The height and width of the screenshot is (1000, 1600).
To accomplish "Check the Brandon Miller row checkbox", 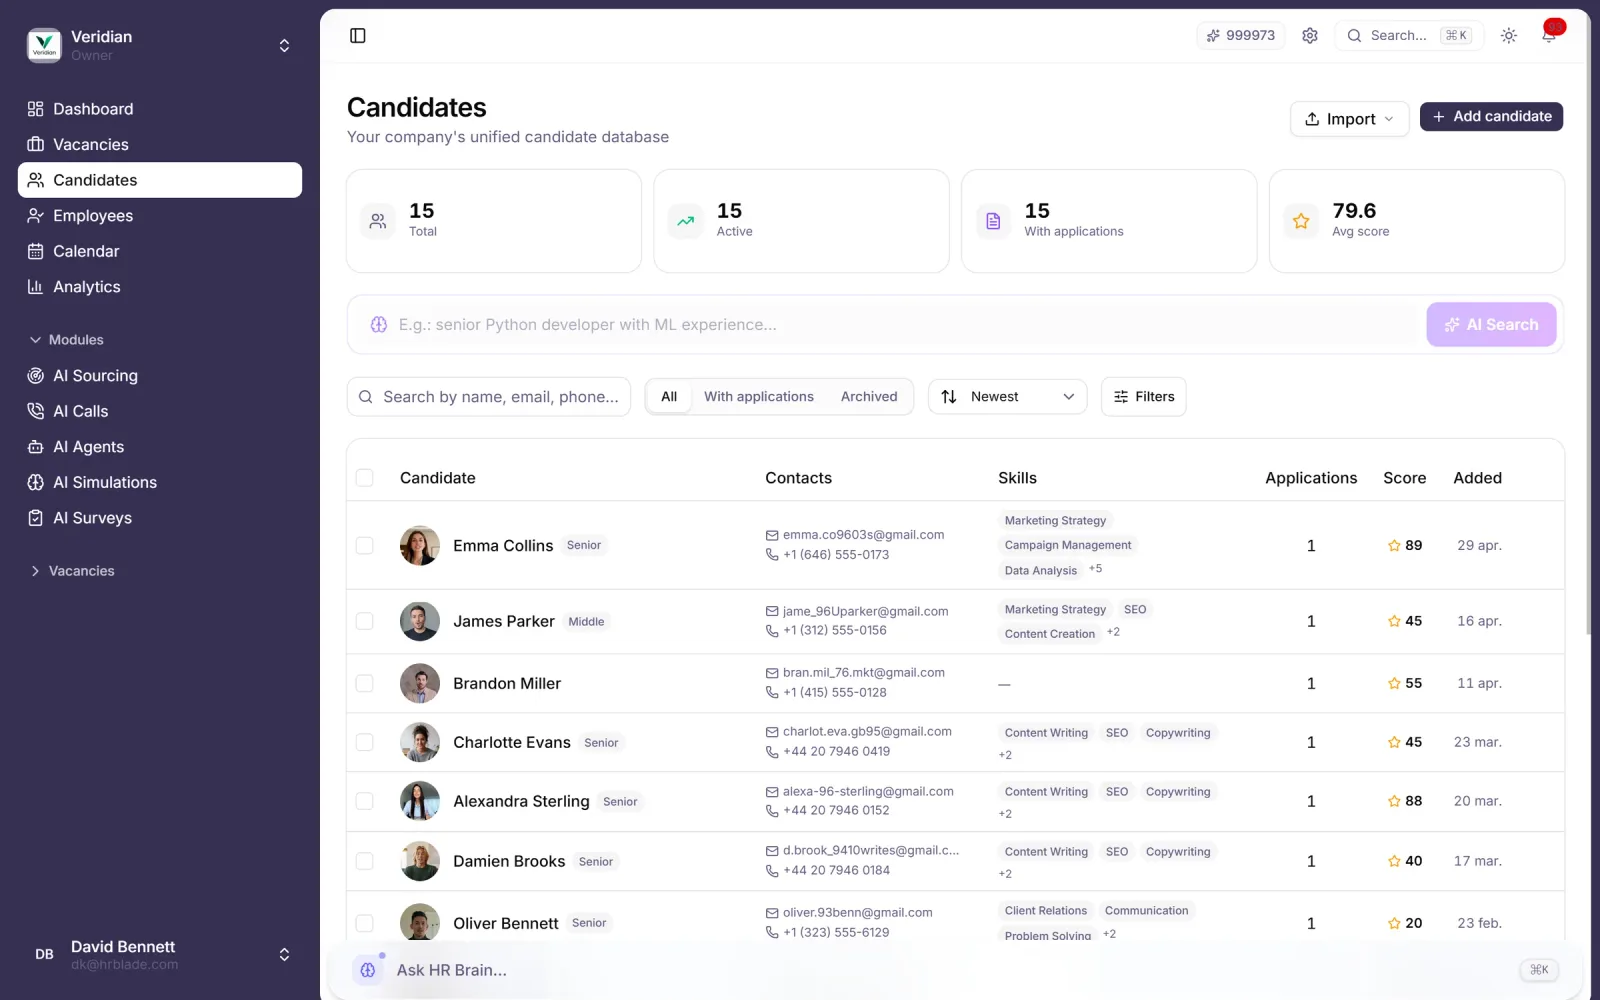I will pos(365,684).
